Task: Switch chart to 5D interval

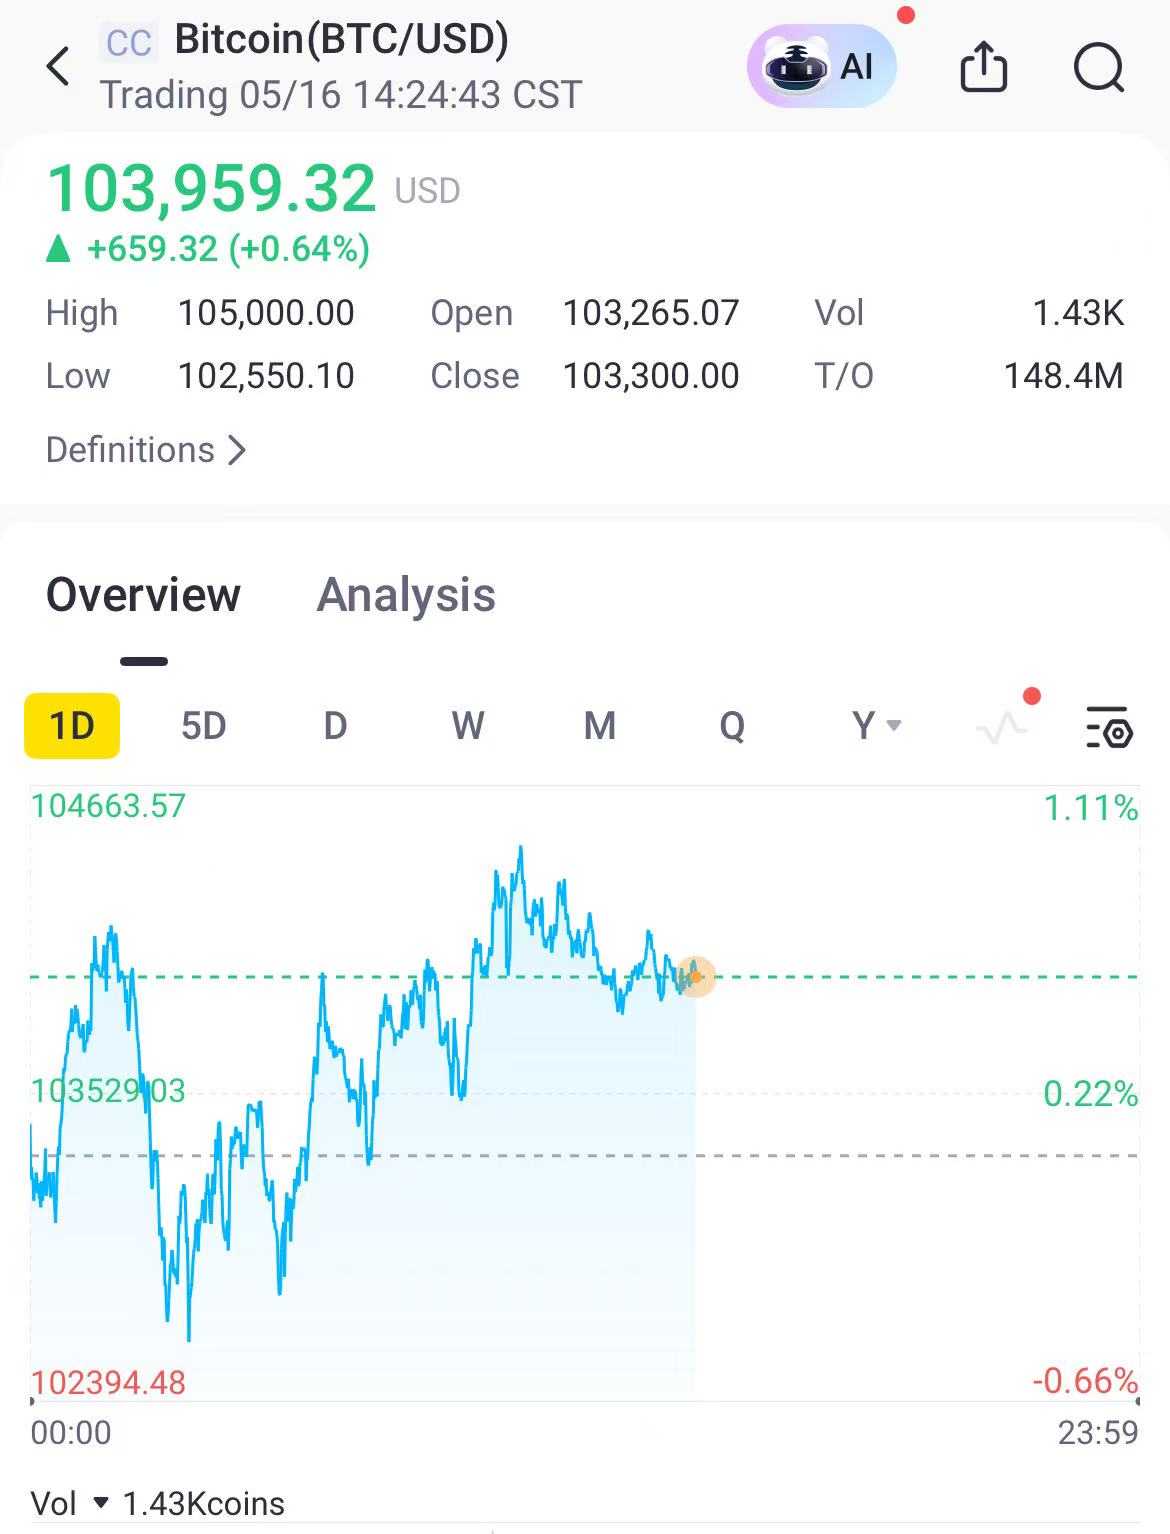Action: pyautogui.click(x=203, y=725)
